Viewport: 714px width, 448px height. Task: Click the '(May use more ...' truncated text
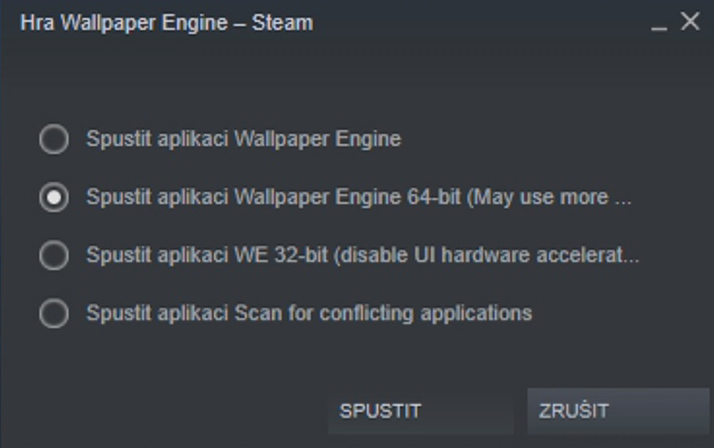[x=551, y=197]
